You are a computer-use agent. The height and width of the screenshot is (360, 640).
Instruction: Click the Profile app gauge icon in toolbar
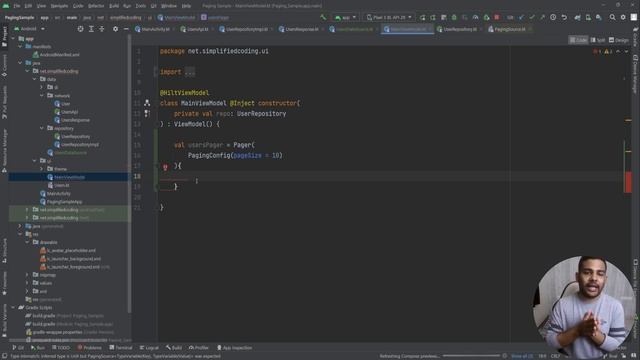coord(476,18)
